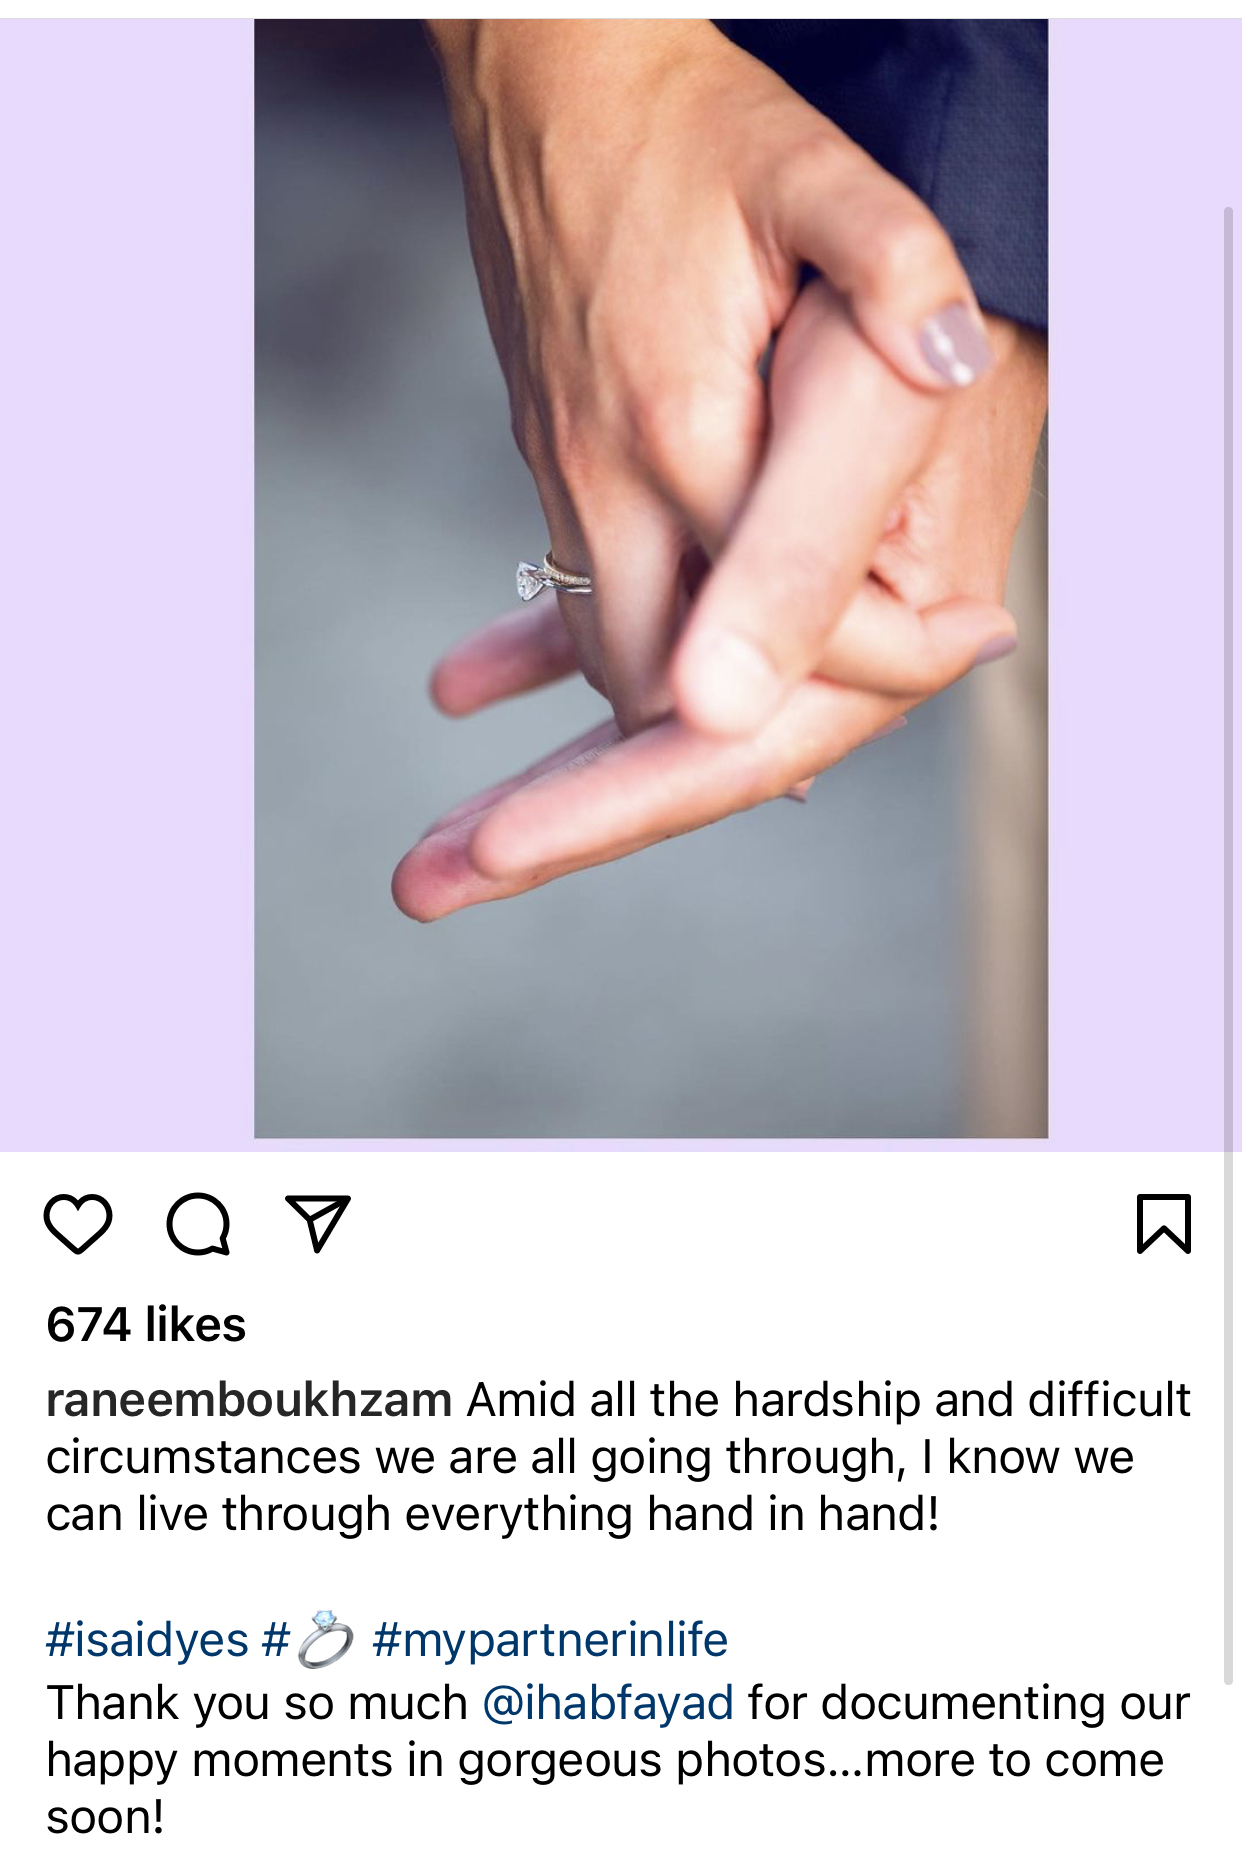Save the post with the bookmark icon
1242x1860 pixels.
tap(1164, 1223)
